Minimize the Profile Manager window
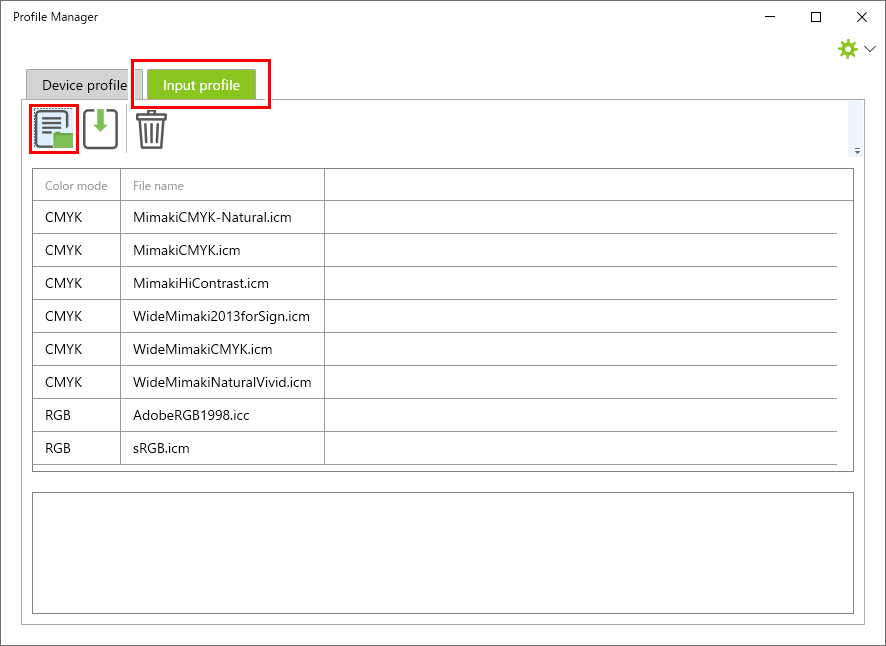Screen dimensions: 886x646 click(770, 17)
